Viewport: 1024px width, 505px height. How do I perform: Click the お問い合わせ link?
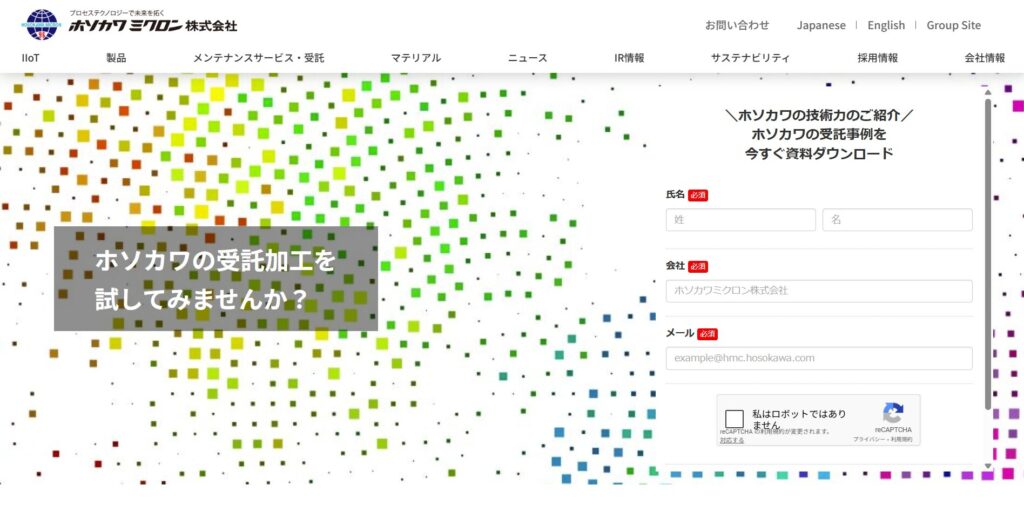[737, 25]
